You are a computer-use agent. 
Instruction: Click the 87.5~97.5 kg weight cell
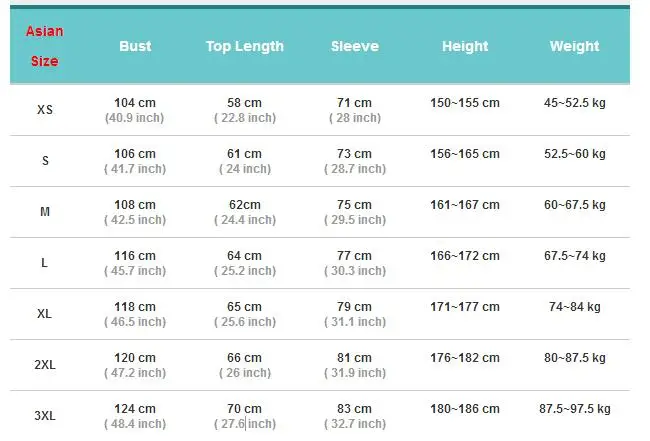coord(575,409)
